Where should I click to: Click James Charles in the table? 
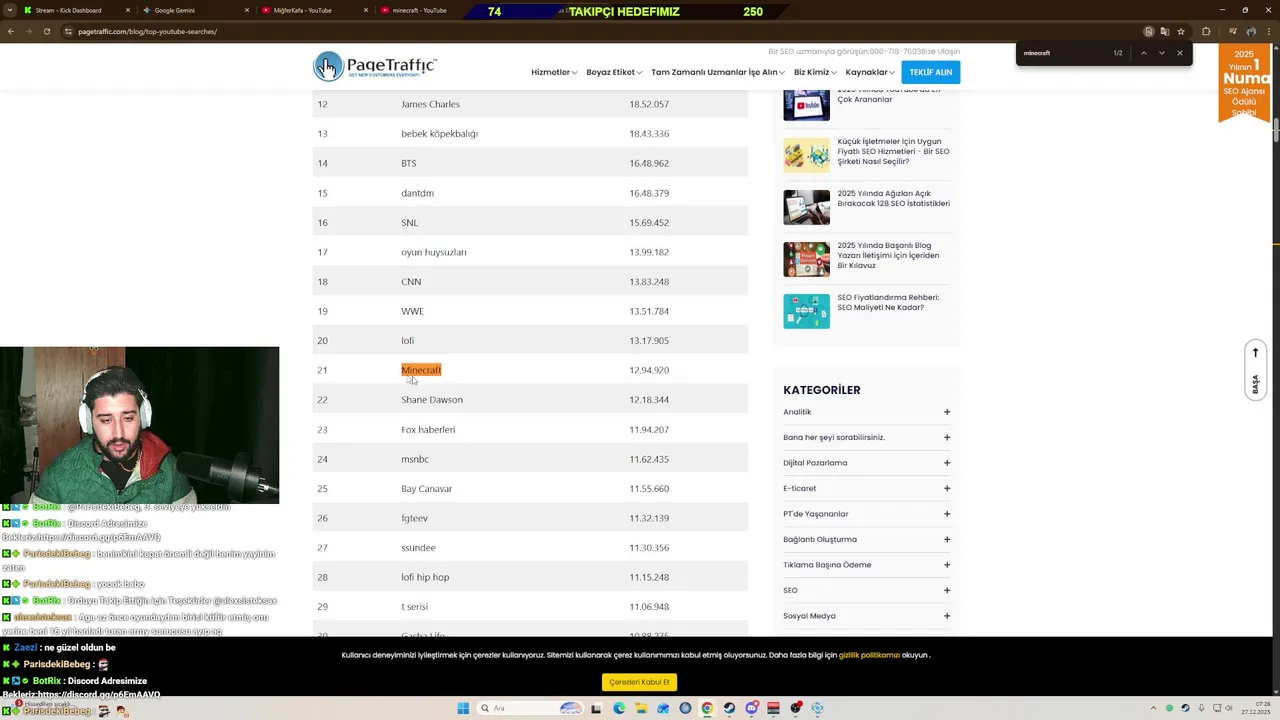430,104
